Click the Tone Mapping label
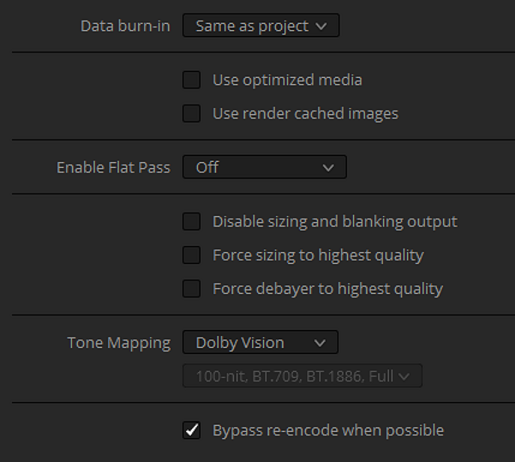This screenshot has height=462, width=515. pyautogui.click(x=119, y=343)
